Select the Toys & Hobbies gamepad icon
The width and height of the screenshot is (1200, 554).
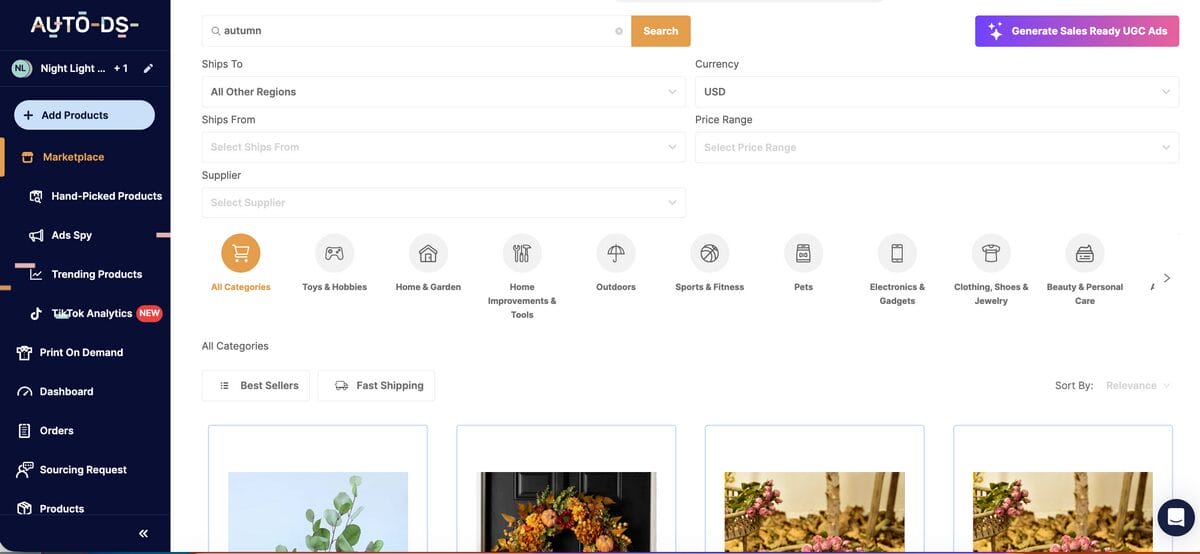point(334,253)
